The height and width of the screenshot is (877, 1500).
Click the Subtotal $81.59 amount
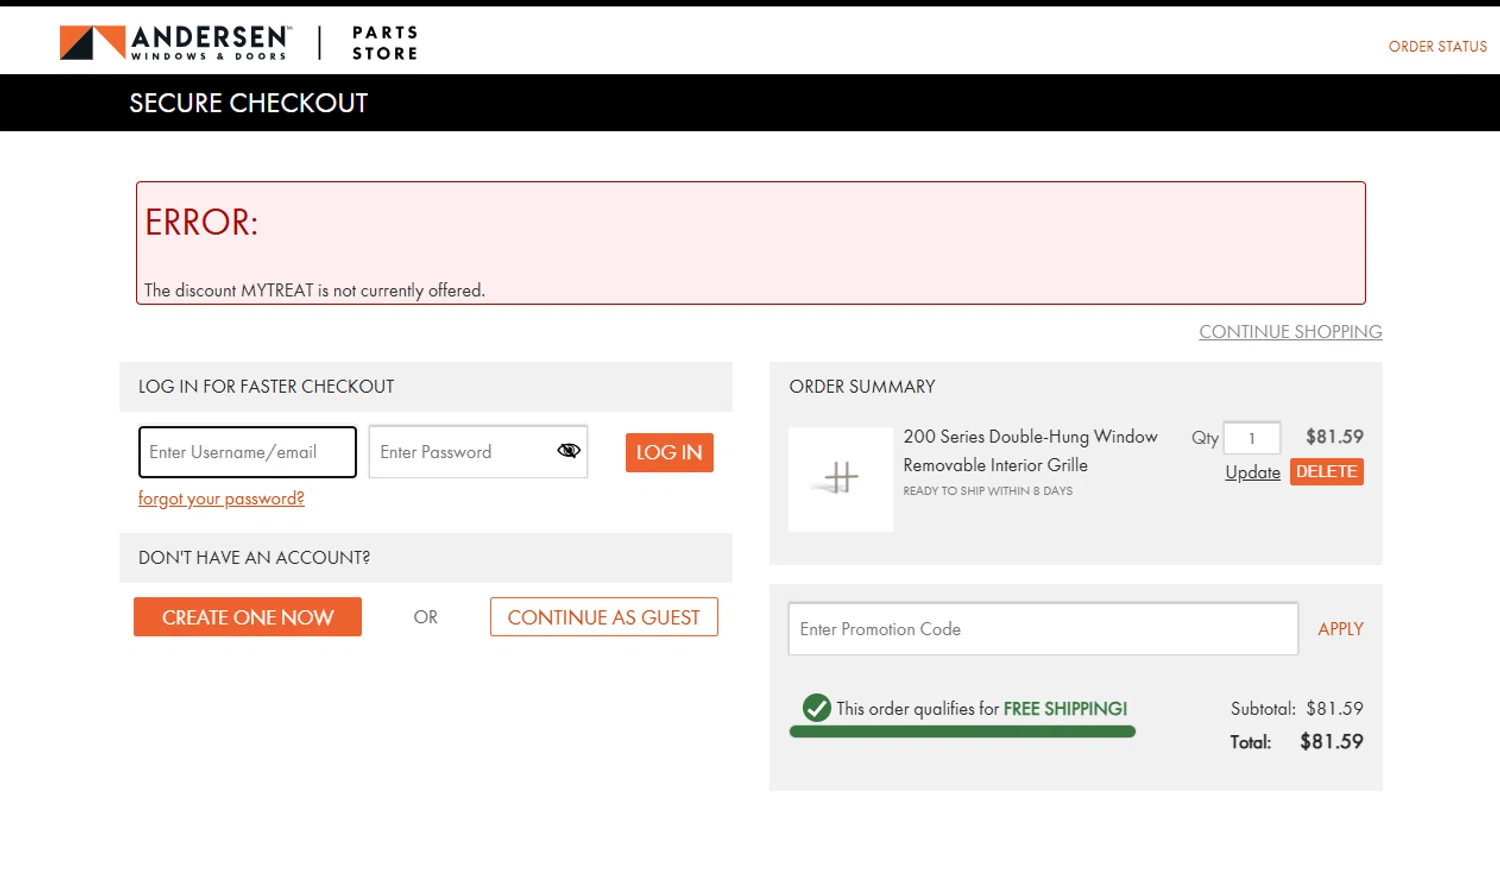[x=1334, y=708]
